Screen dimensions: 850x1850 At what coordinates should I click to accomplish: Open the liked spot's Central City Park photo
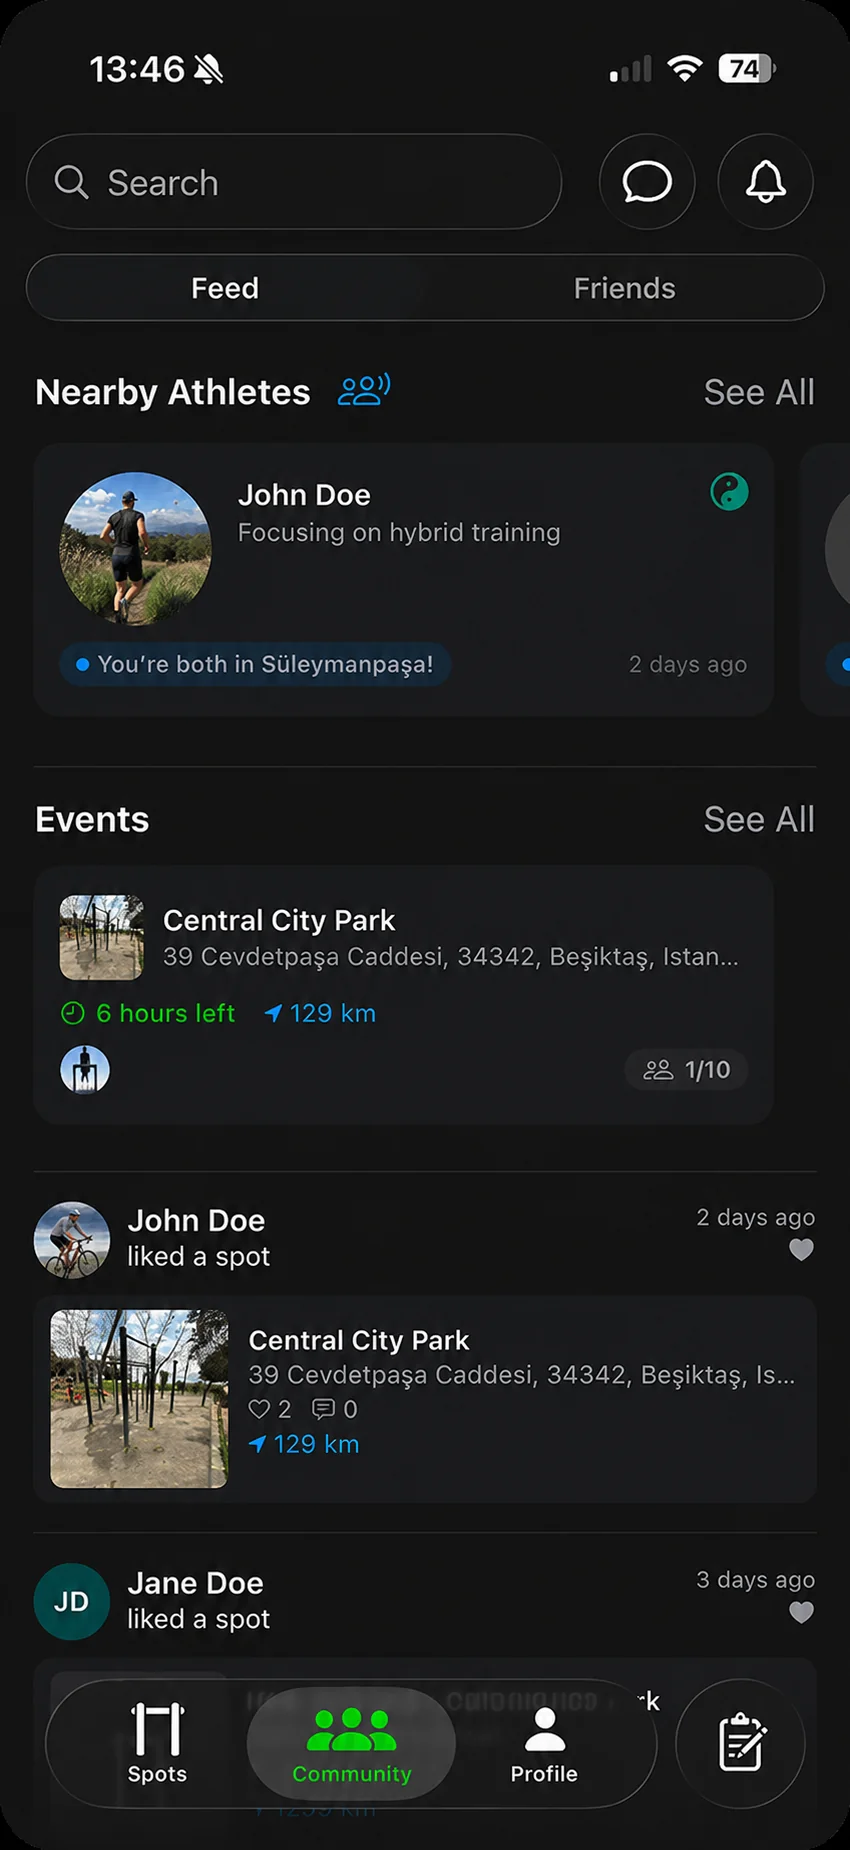pos(139,1399)
